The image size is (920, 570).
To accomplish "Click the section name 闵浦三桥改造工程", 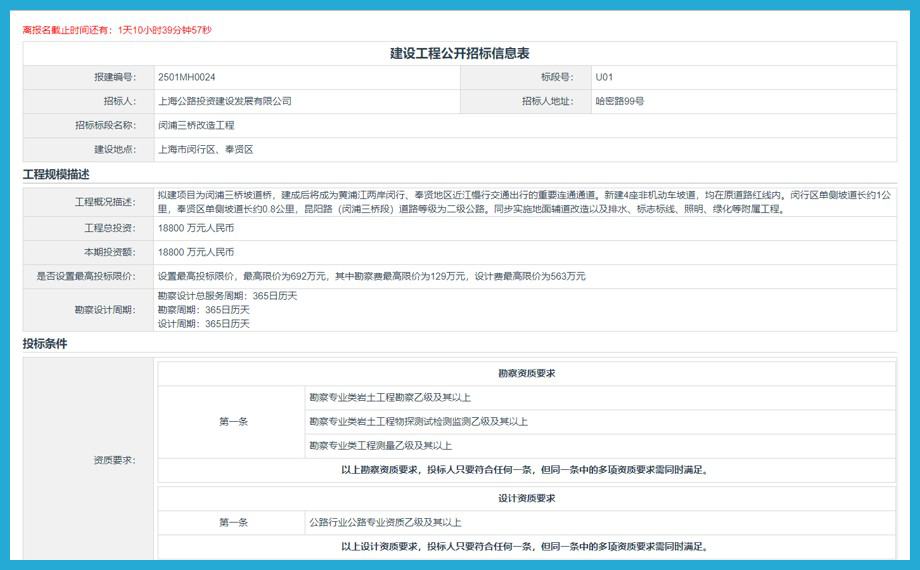I will click(x=196, y=126).
